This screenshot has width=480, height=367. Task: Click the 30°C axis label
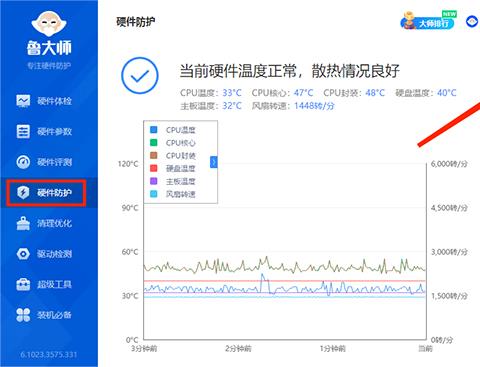click(x=130, y=296)
